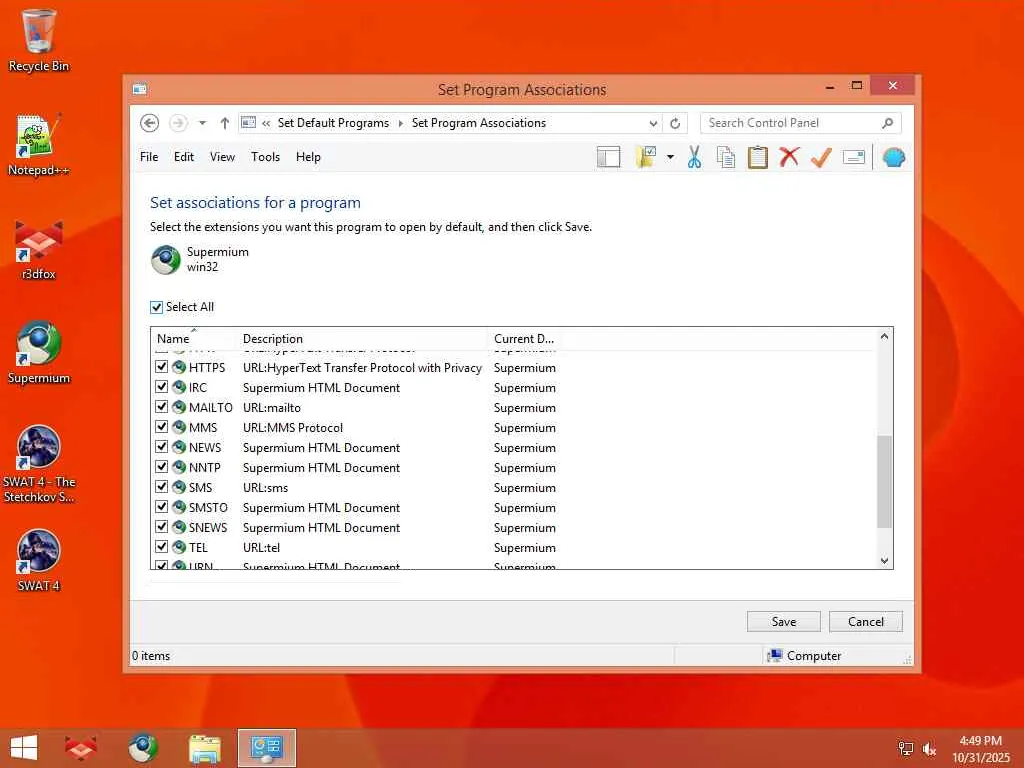Click the Supermium program icon in header
Screen dimensions: 1024x768
[166, 259]
